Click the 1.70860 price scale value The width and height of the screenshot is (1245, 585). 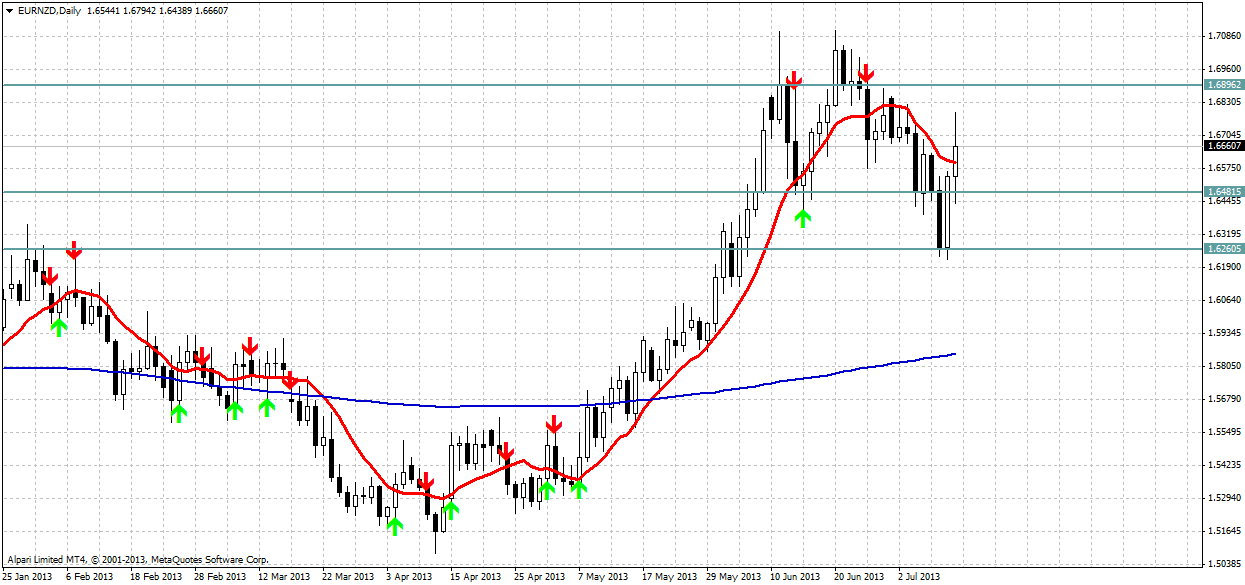coord(1224,36)
